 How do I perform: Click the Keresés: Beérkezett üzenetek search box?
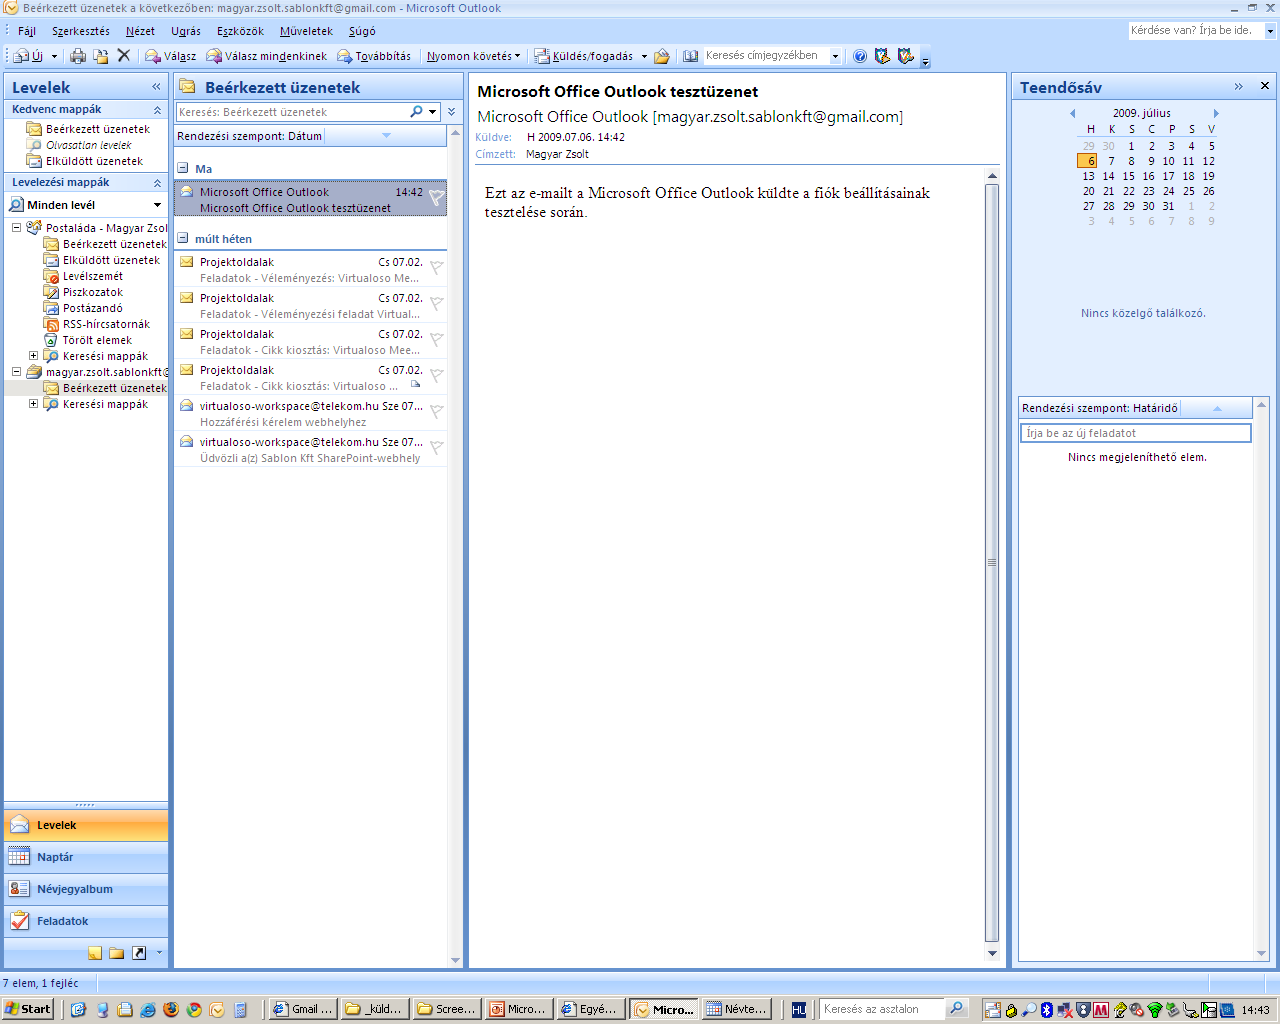pos(292,112)
